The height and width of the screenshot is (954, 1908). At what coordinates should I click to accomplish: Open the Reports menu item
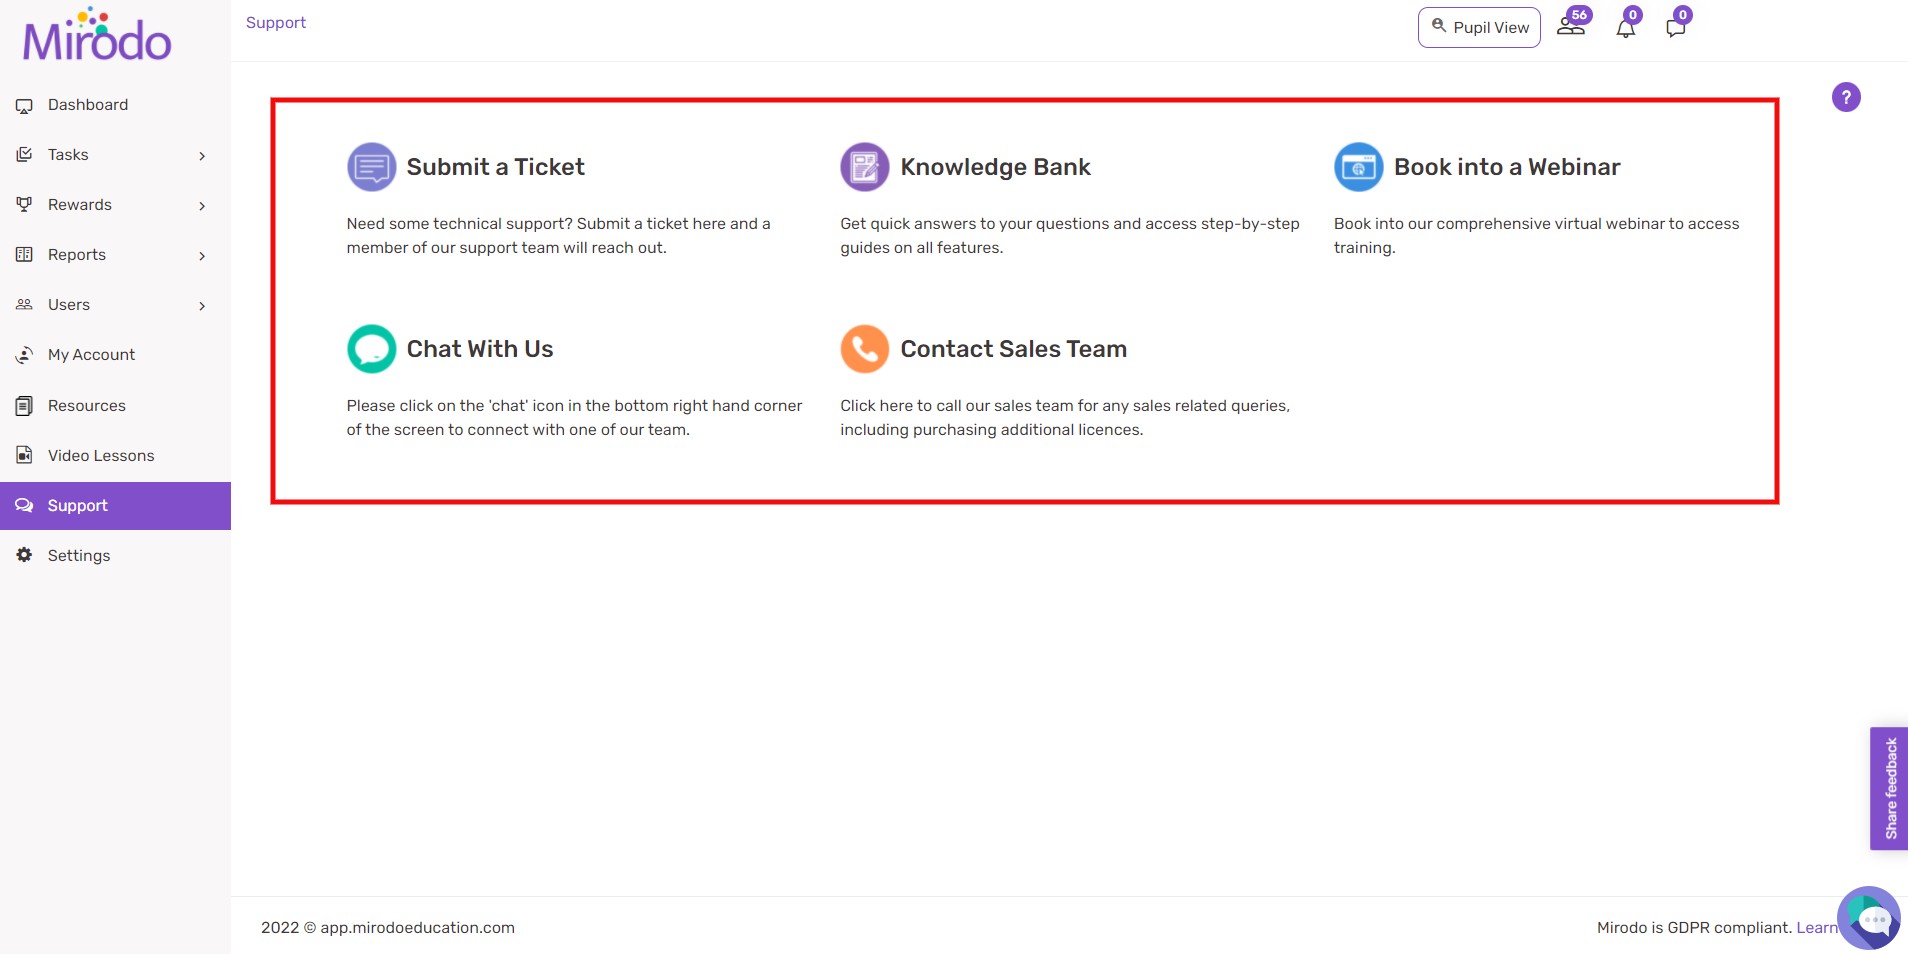[x=115, y=255]
